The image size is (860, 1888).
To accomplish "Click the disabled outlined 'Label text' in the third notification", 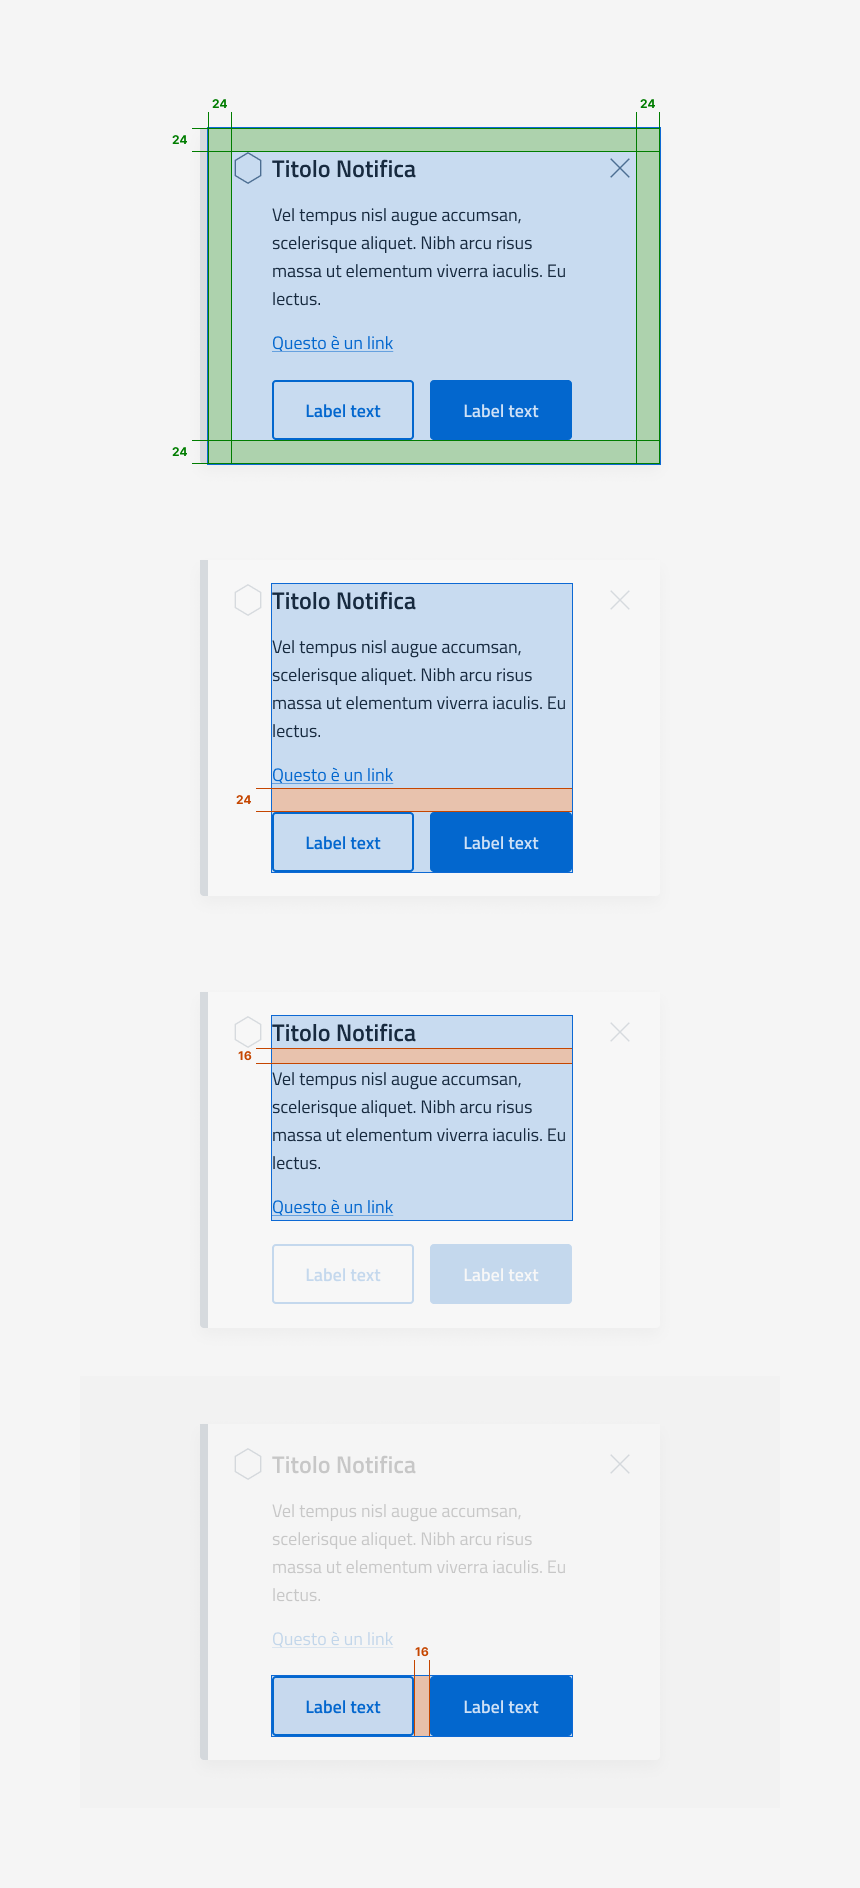I will [342, 1274].
